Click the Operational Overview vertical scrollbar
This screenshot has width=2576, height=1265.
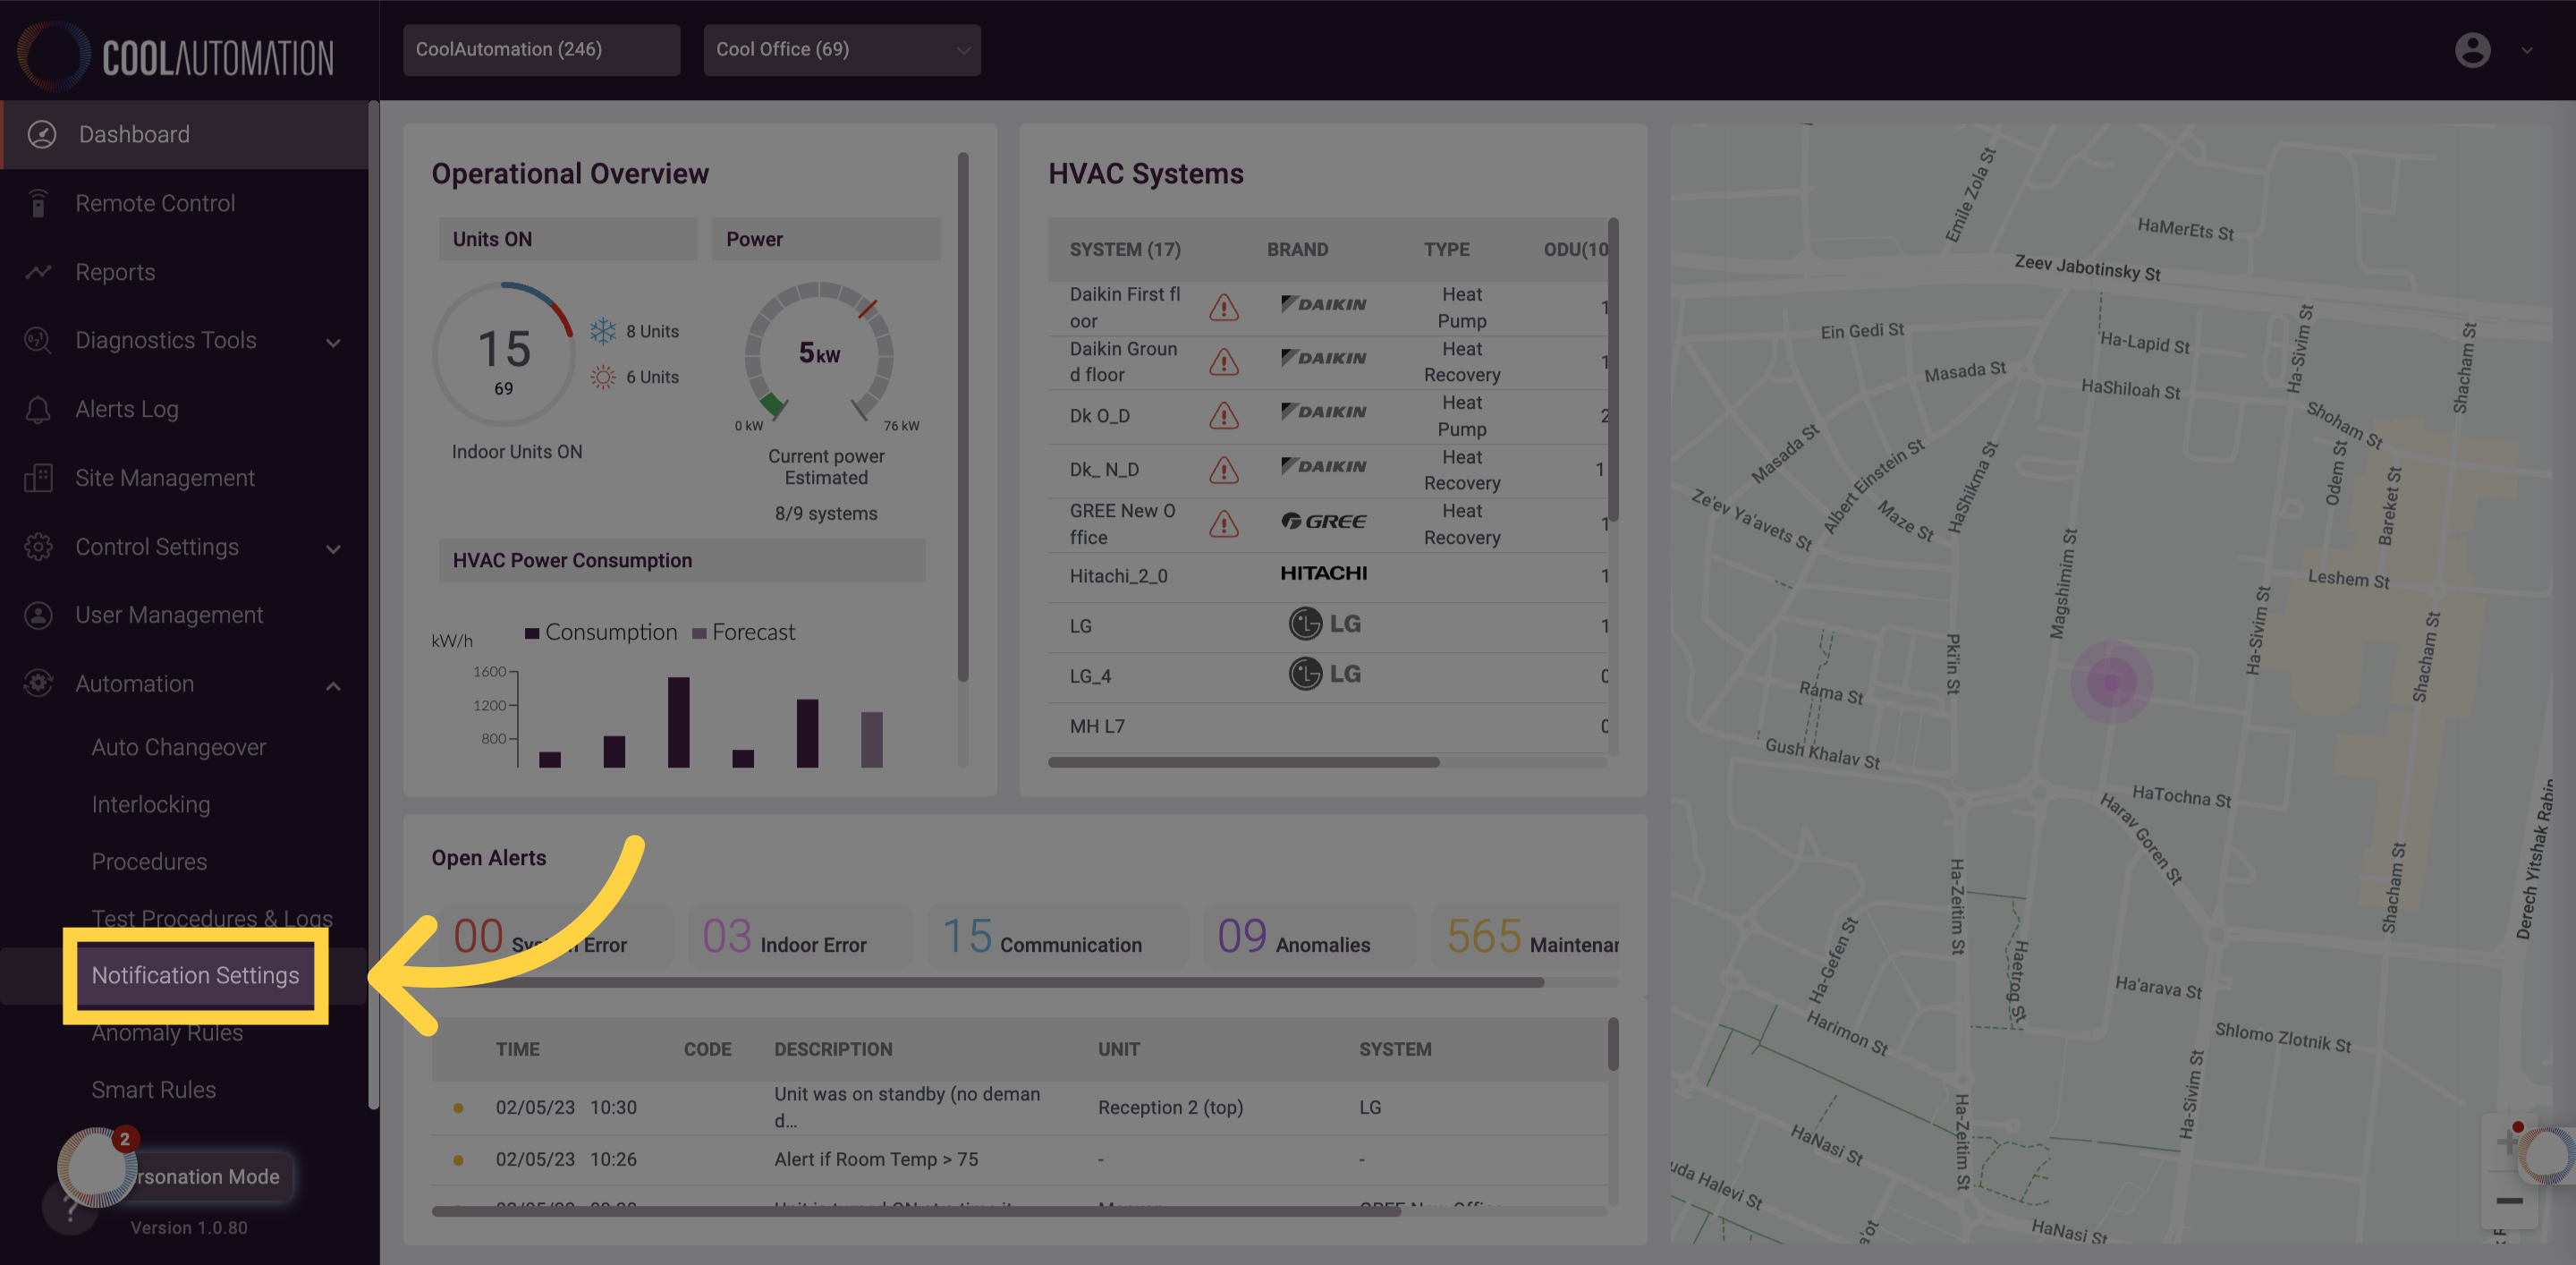962,415
